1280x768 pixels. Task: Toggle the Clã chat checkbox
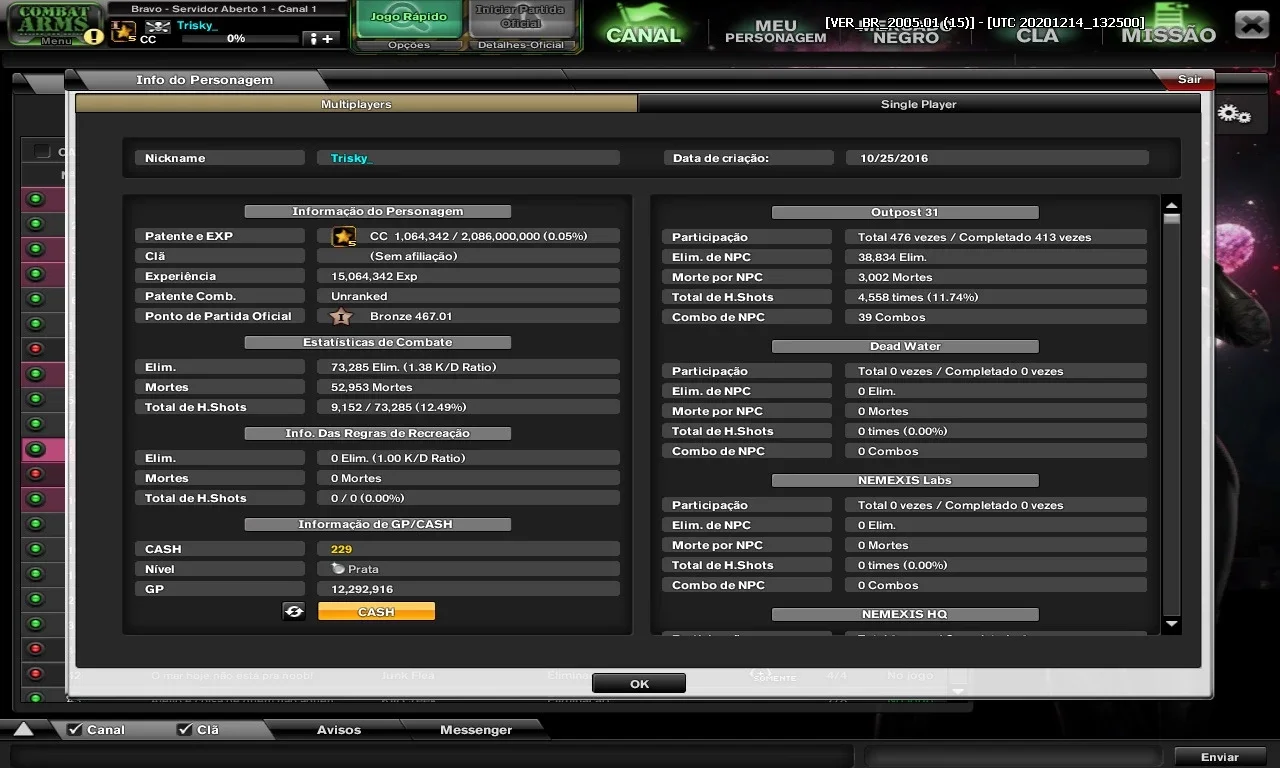click(185, 730)
